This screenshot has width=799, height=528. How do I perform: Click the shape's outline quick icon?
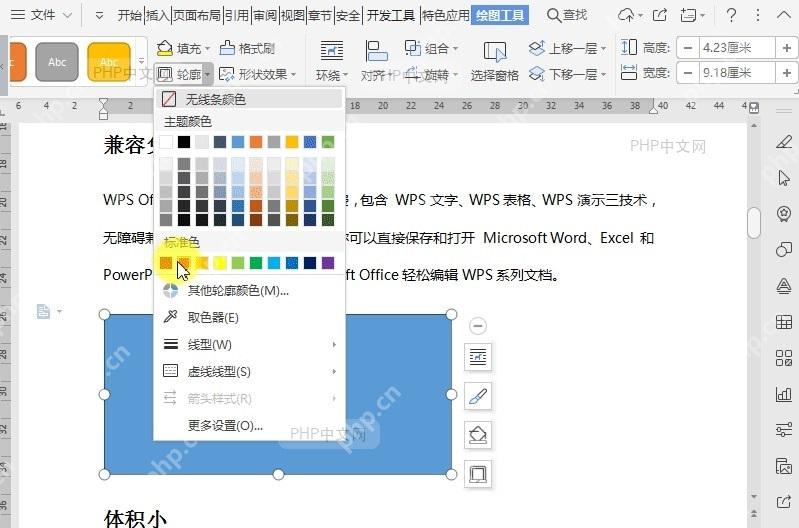pyautogui.click(x=478, y=474)
